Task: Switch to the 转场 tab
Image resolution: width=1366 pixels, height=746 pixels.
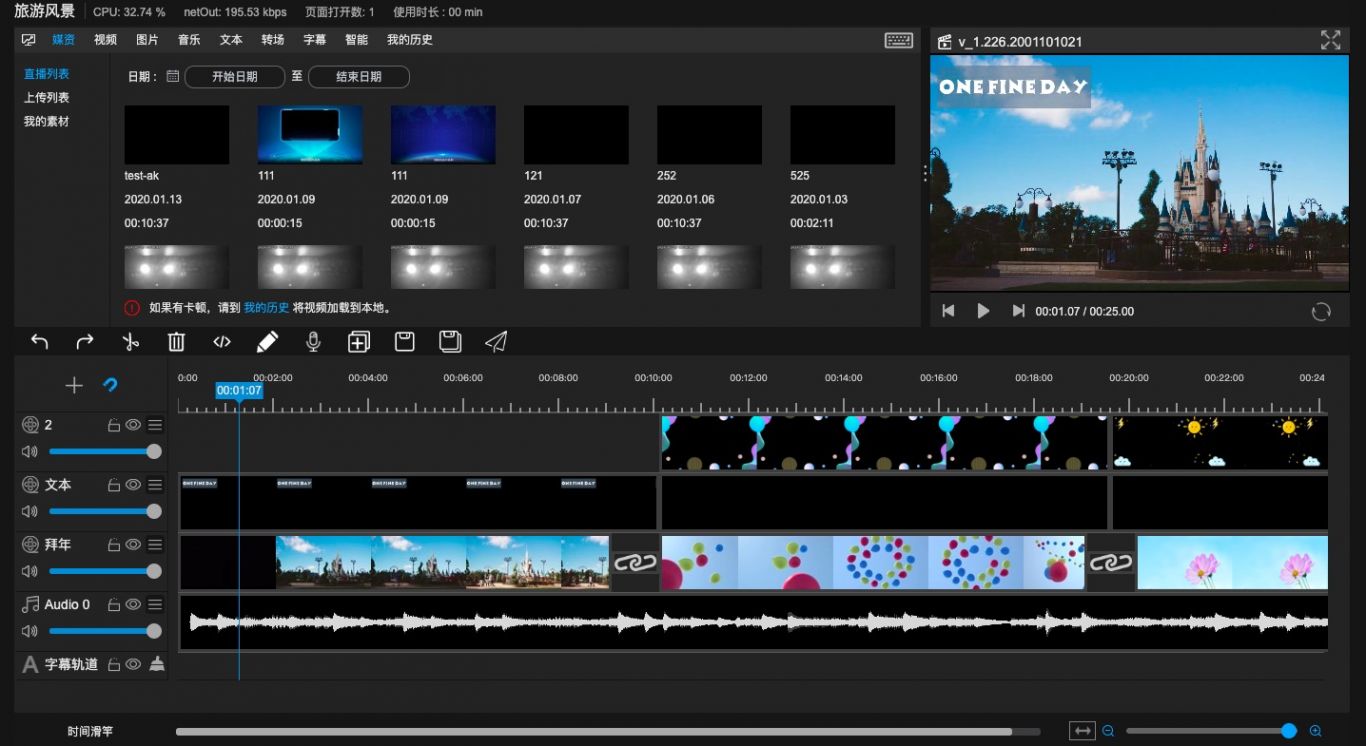Action: [x=273, y=40]
